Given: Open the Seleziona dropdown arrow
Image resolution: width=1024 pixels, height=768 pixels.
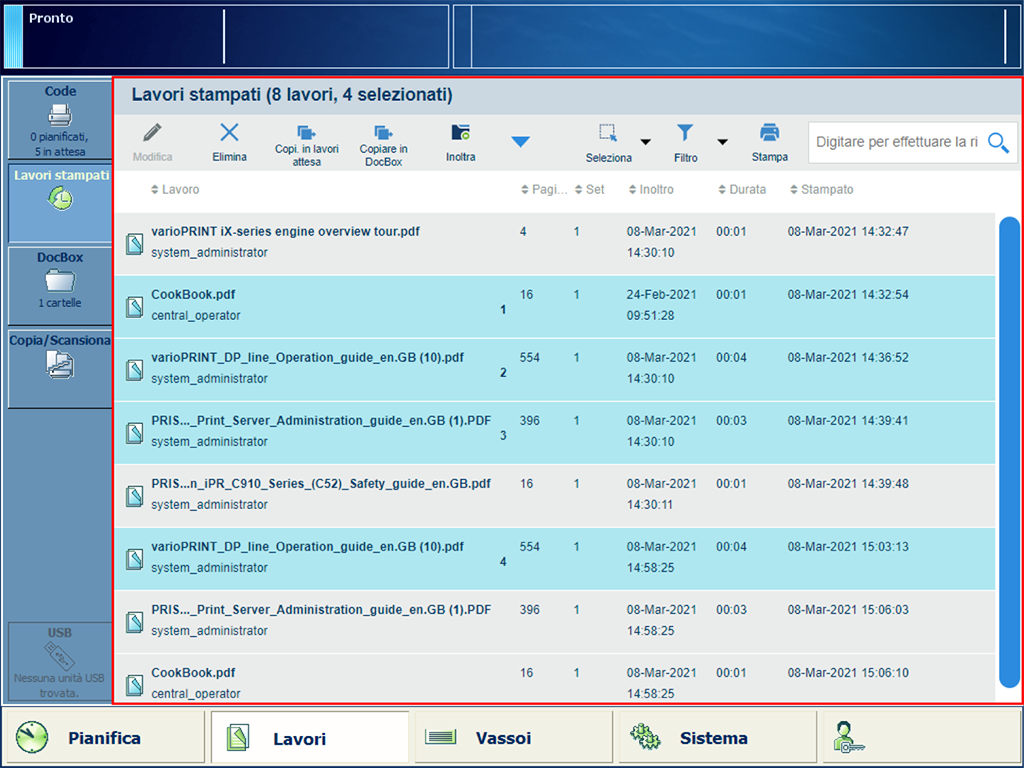Looking at the screenshot, I should click(645, 142).
